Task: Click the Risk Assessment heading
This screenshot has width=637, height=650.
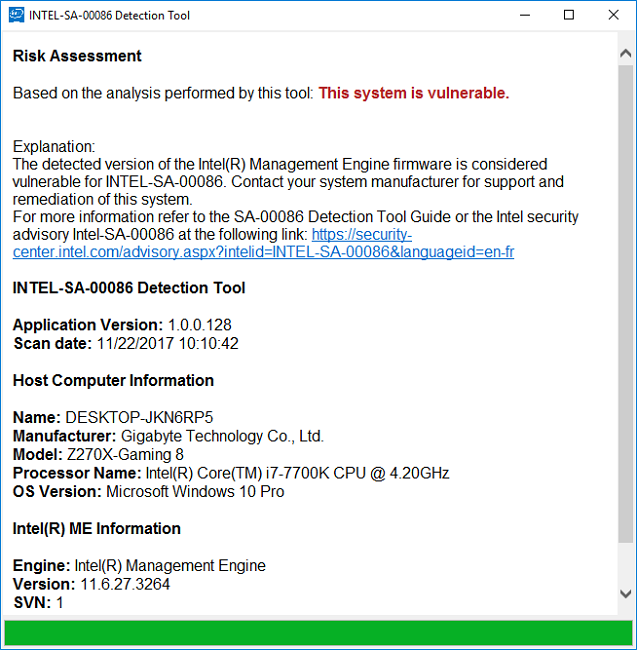Action: click(77, 56)
